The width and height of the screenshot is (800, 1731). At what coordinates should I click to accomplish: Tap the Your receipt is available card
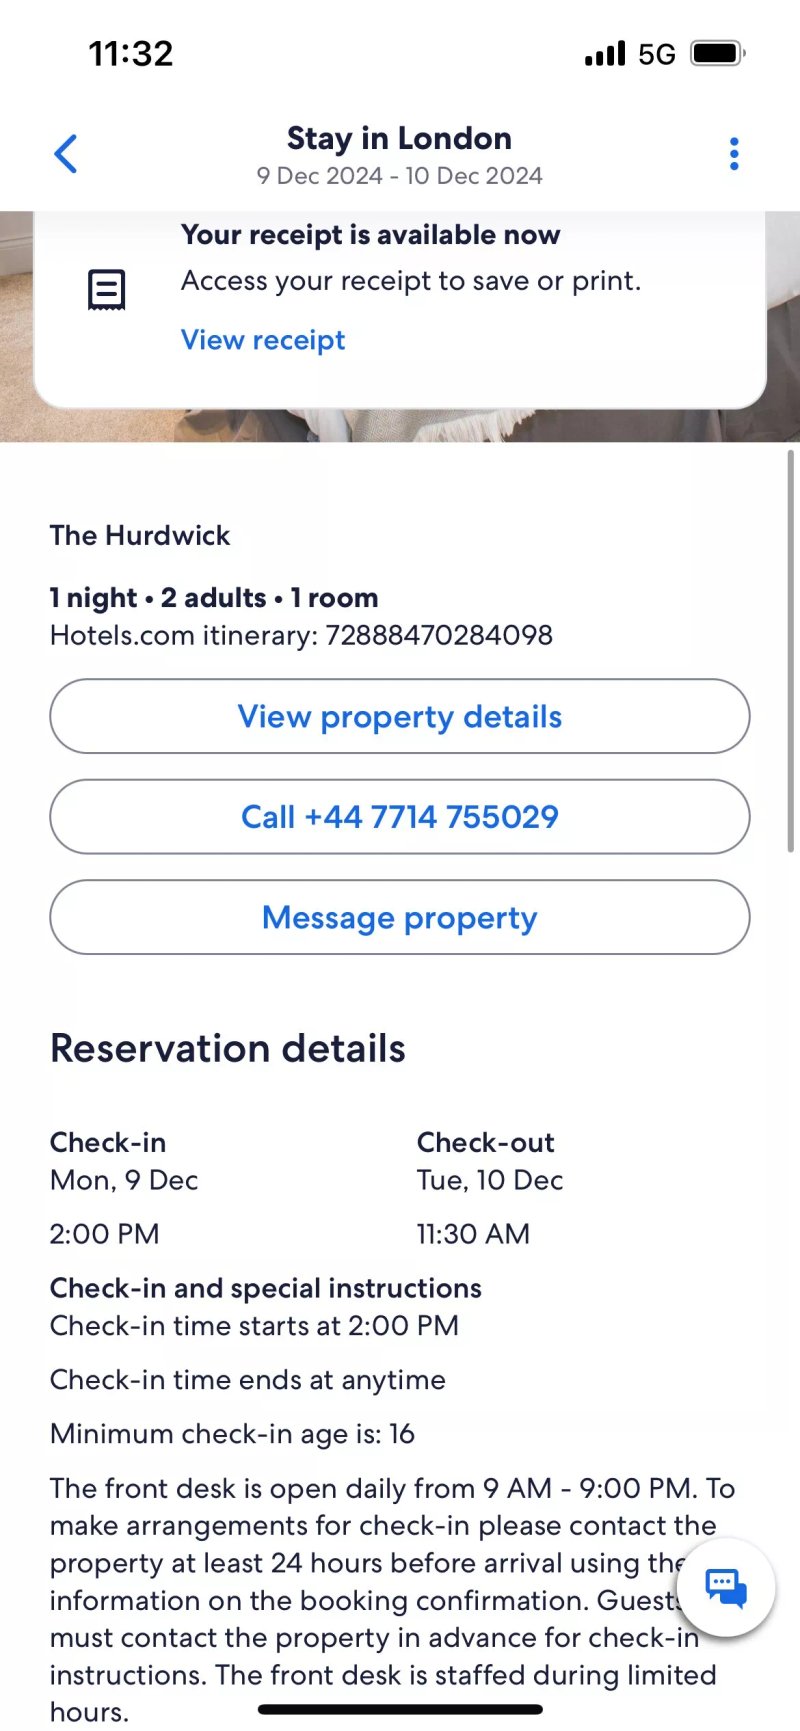tap(400, 310)
